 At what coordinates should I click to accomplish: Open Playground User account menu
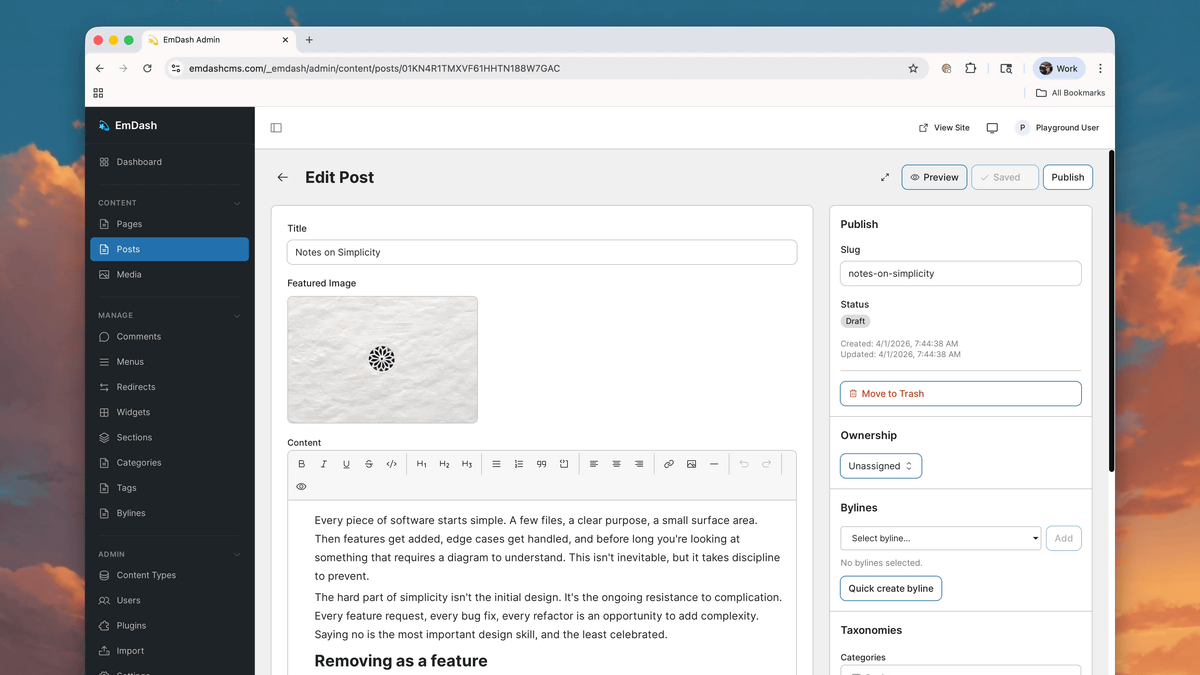click(1057, 128)
